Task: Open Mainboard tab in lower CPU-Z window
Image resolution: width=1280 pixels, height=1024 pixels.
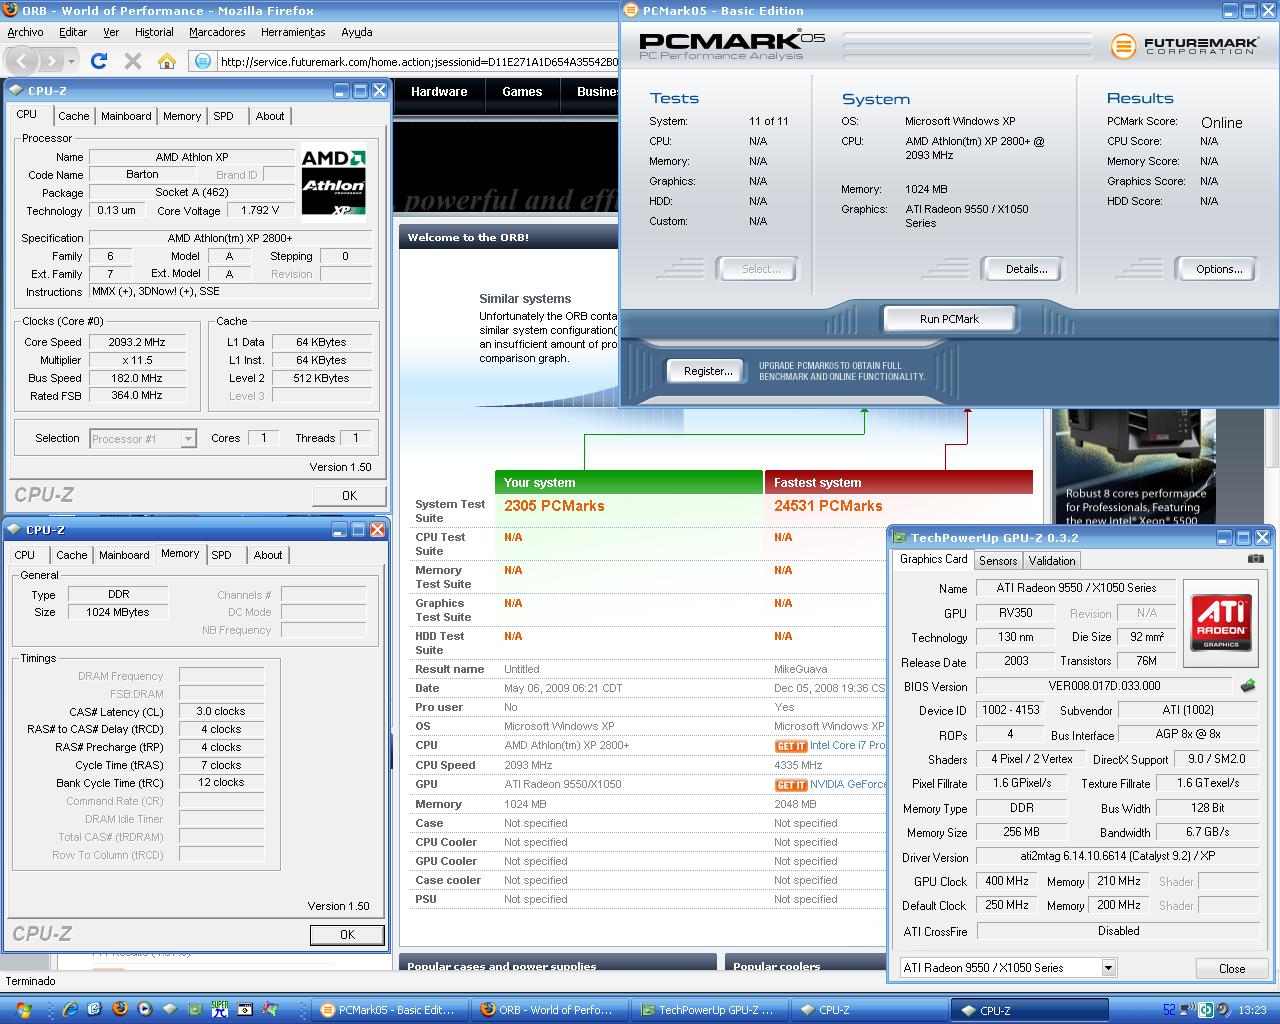Action: (x=124, y=555)
